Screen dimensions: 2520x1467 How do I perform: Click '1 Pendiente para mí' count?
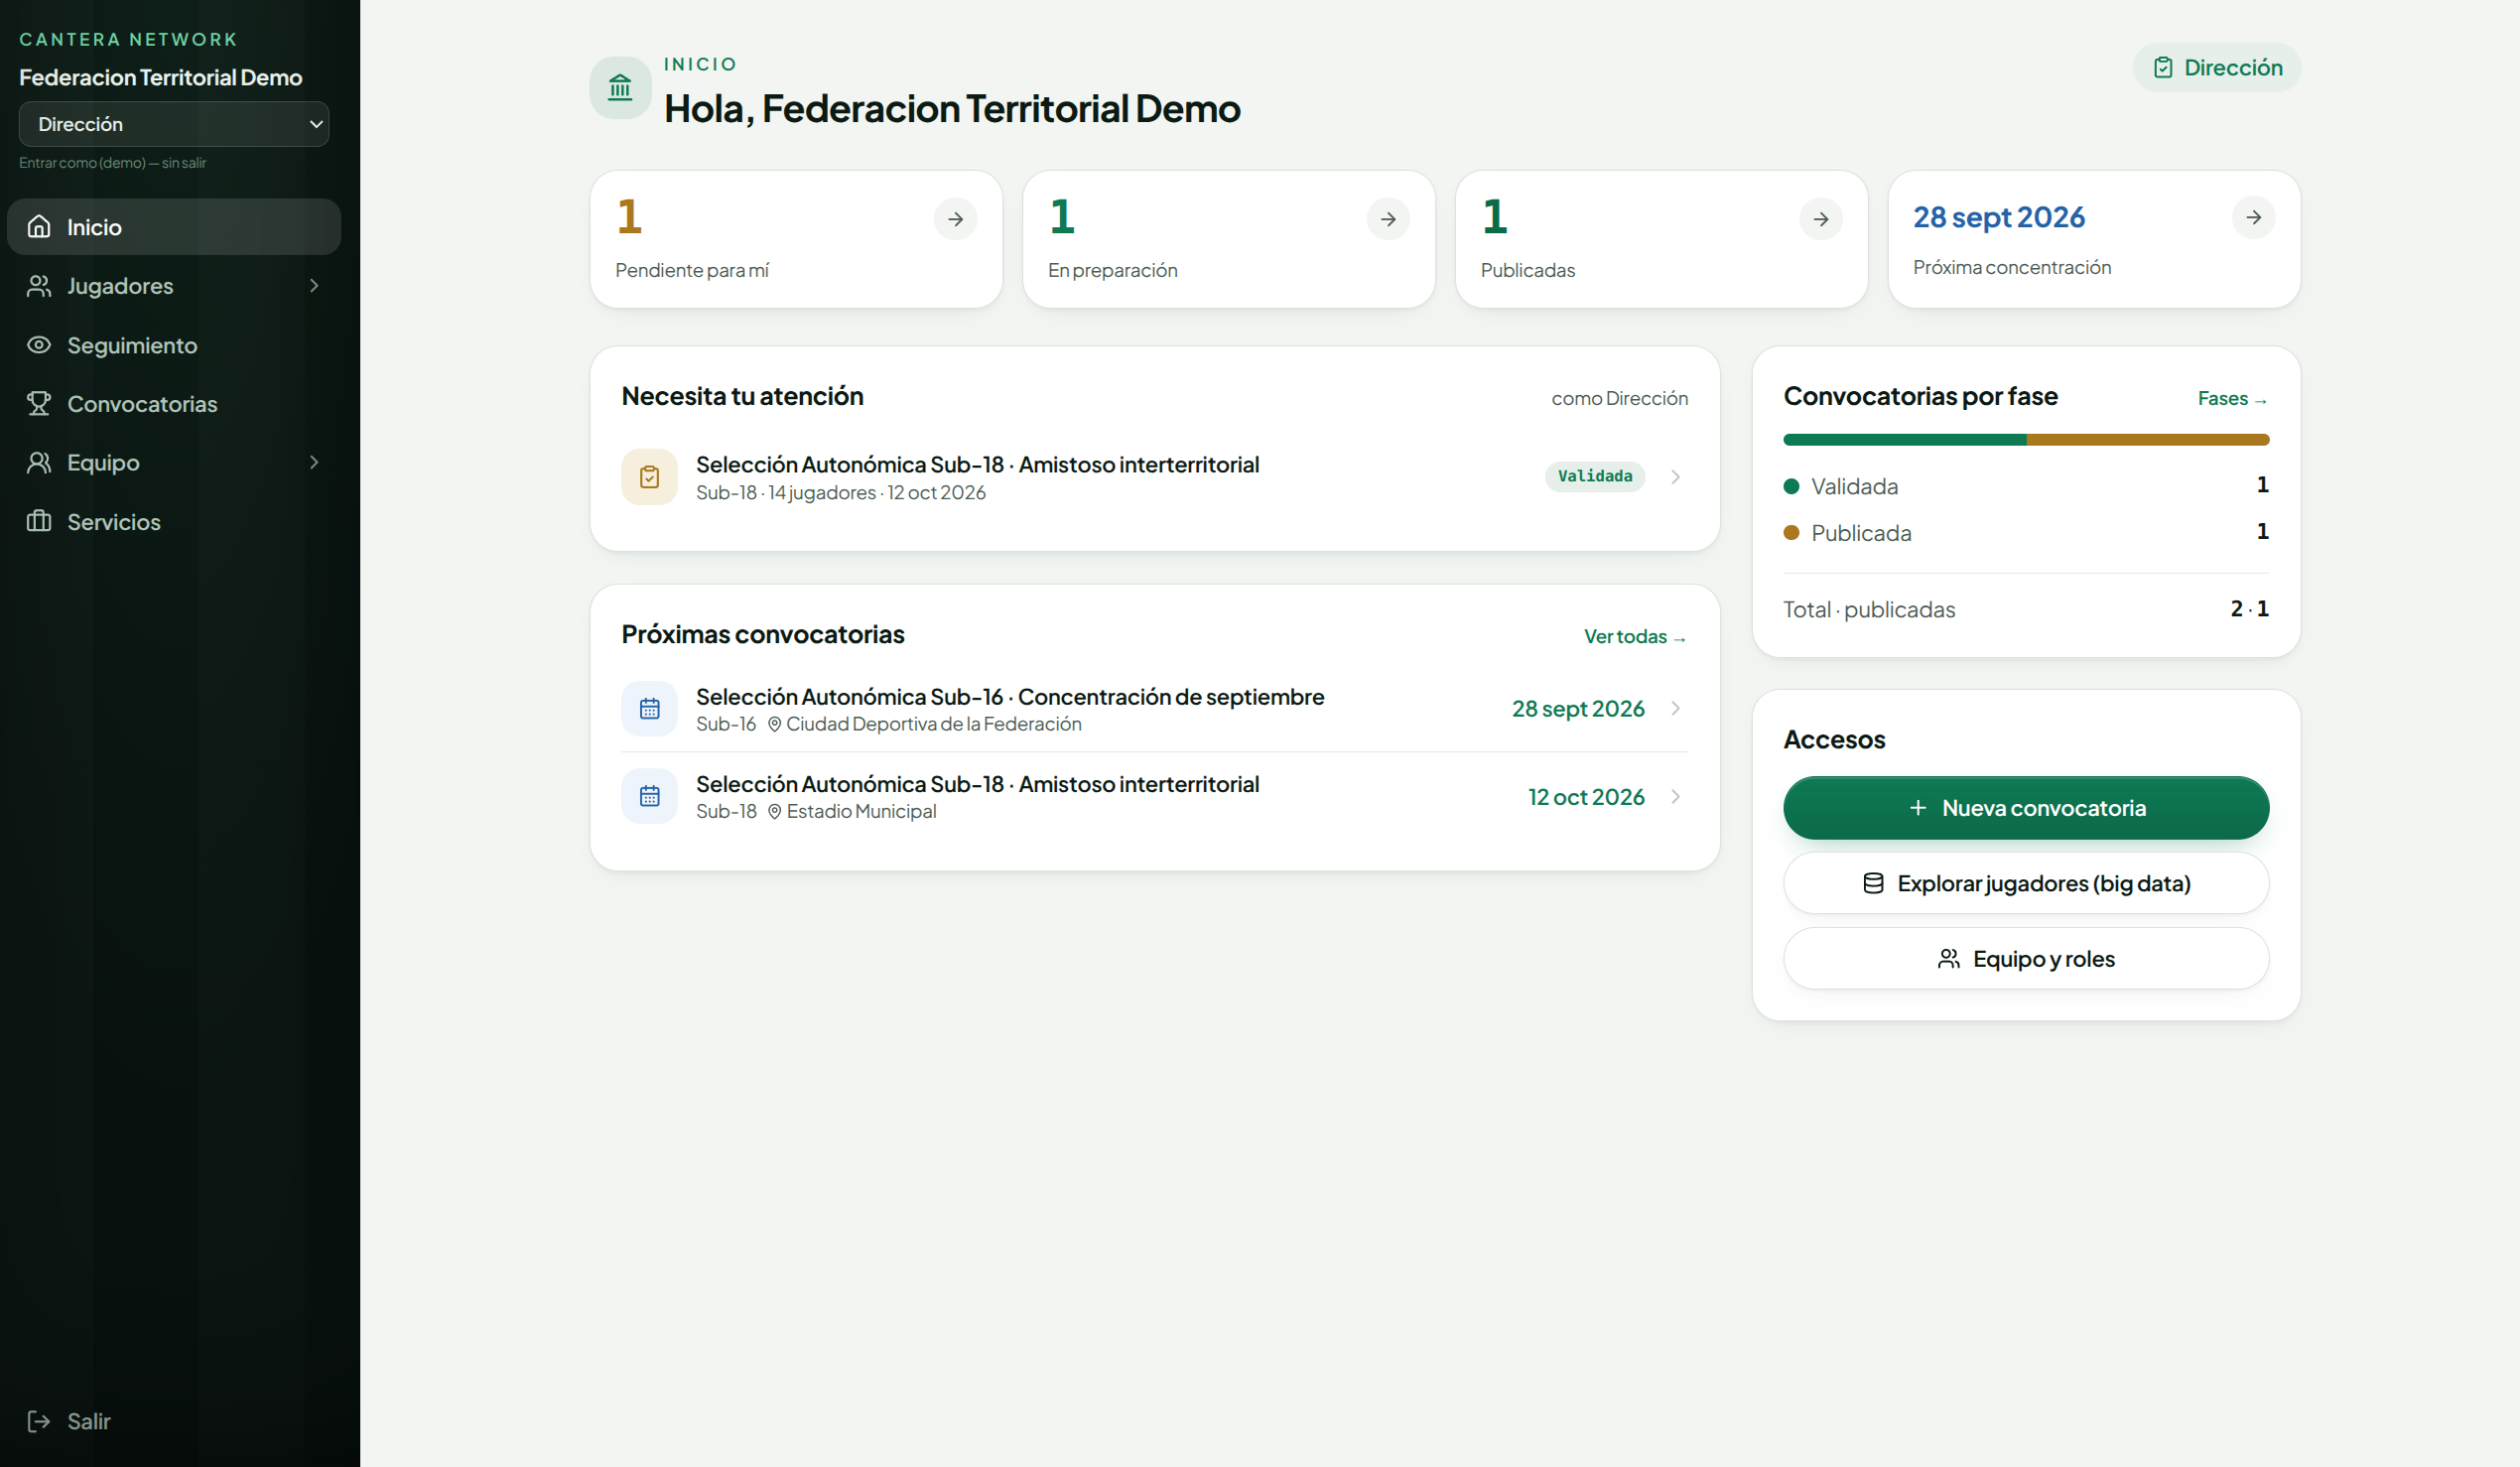point(630,217)
